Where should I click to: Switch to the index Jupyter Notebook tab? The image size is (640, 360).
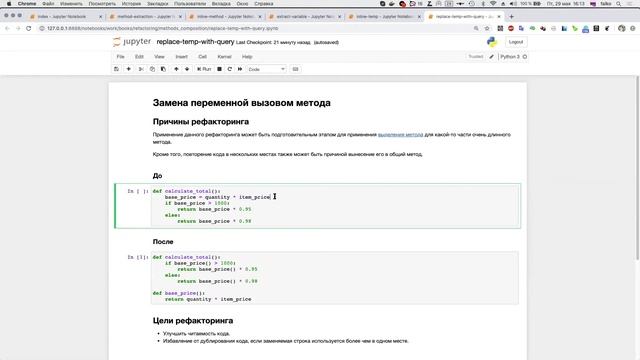[61, 17]
